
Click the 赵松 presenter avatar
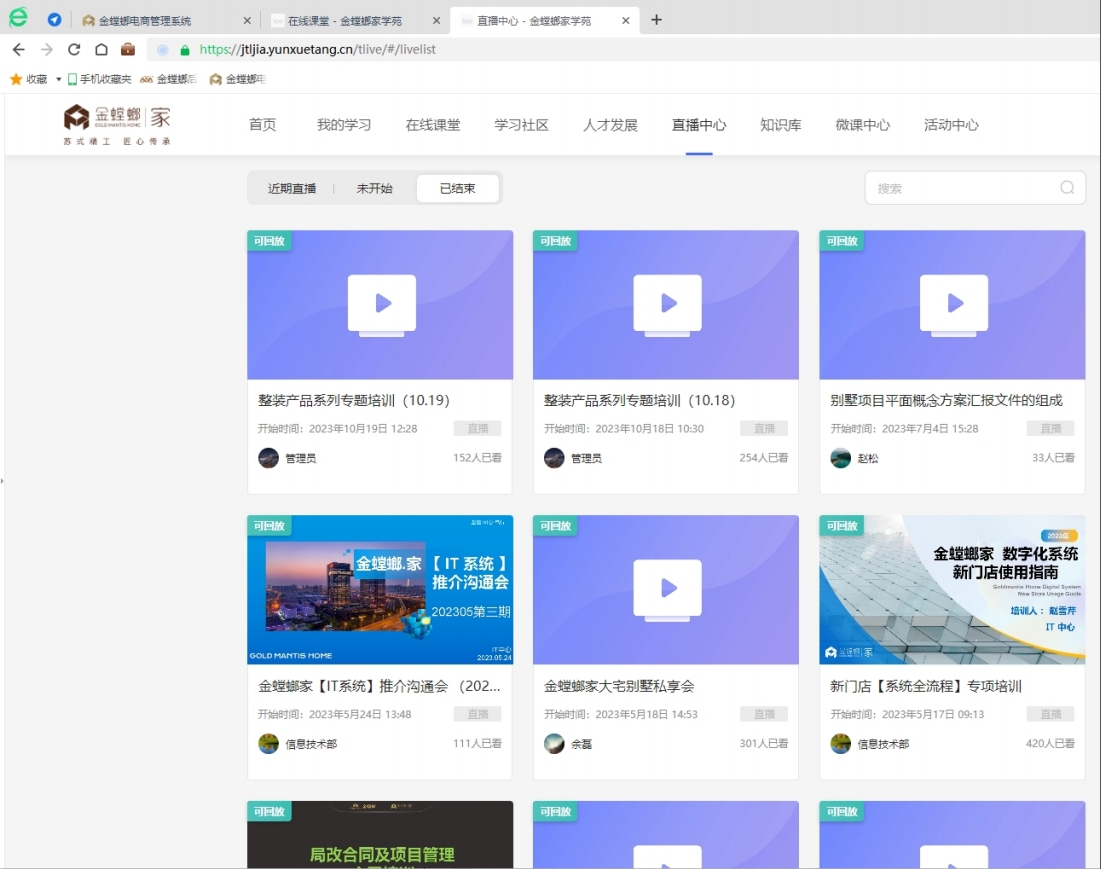pyautogui.click(x=840, y=458)
